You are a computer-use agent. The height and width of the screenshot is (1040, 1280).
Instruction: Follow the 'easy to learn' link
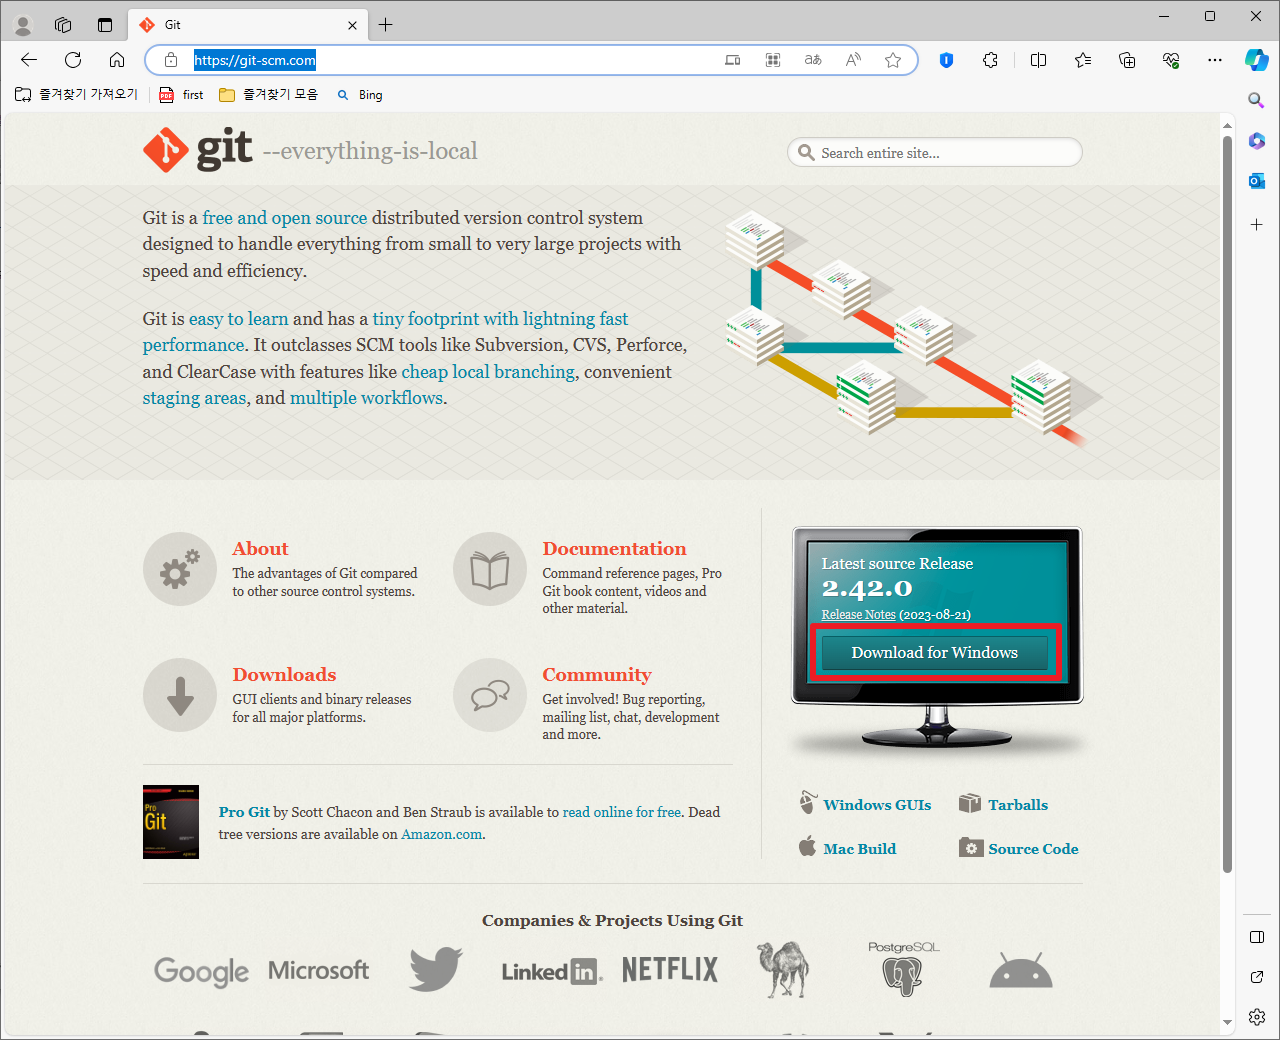[238, 319]
